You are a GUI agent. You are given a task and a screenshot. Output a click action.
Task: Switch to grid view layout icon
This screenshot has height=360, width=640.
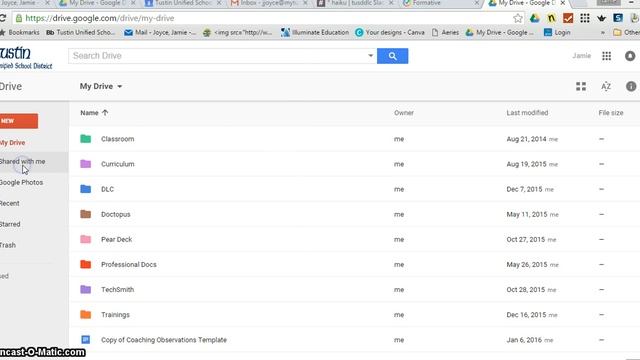(581, 87)
